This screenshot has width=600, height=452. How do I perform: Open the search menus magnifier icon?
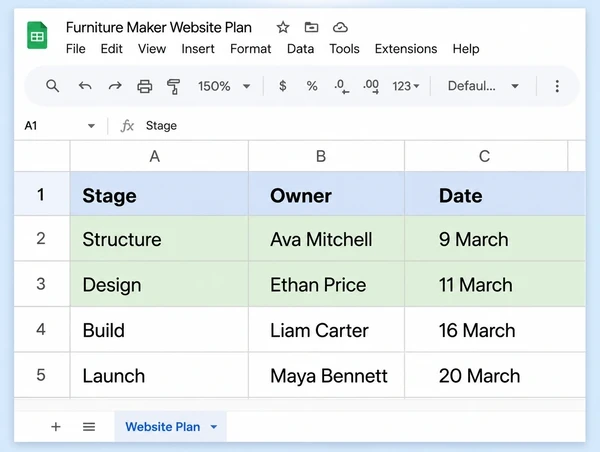coord(52,86)
